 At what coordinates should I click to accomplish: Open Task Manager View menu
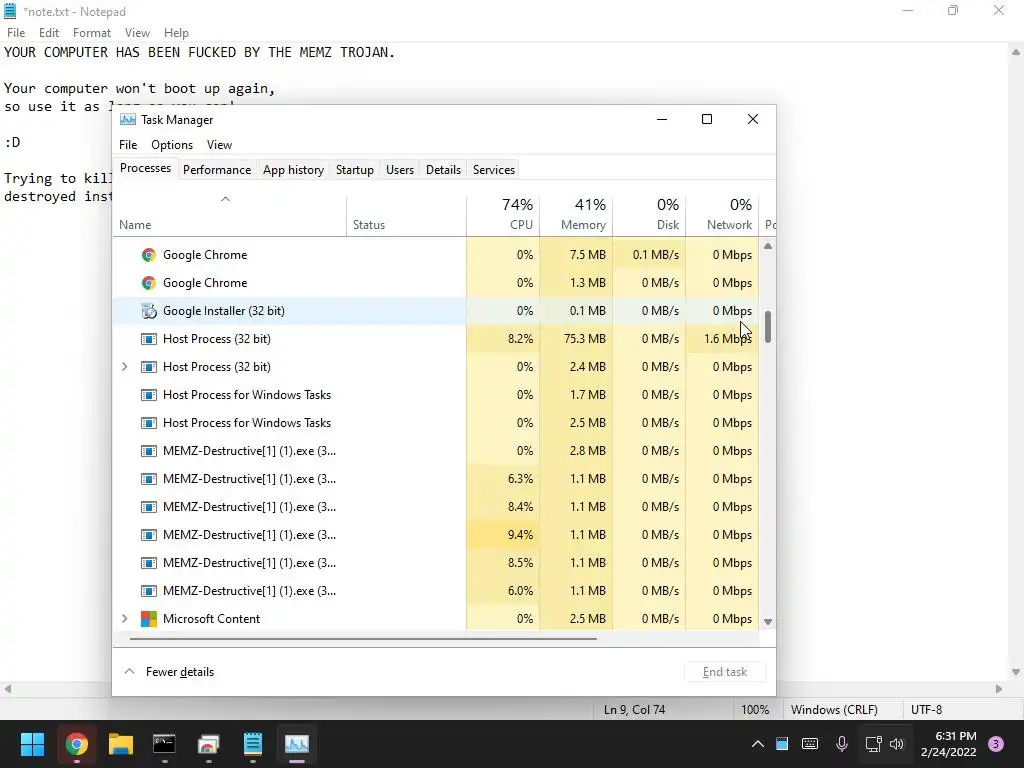coord(219,145)
